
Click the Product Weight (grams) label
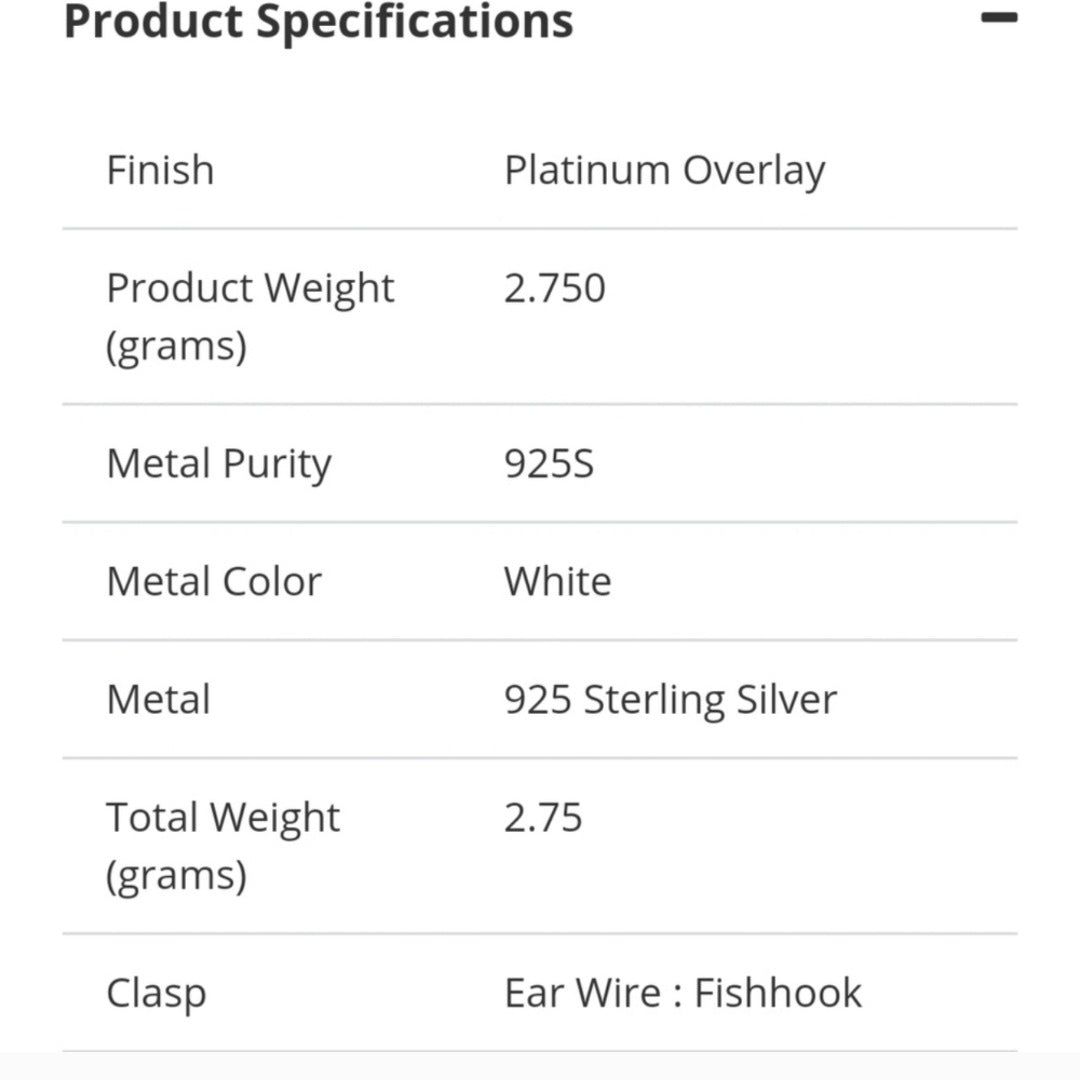(x=250, y=315)
